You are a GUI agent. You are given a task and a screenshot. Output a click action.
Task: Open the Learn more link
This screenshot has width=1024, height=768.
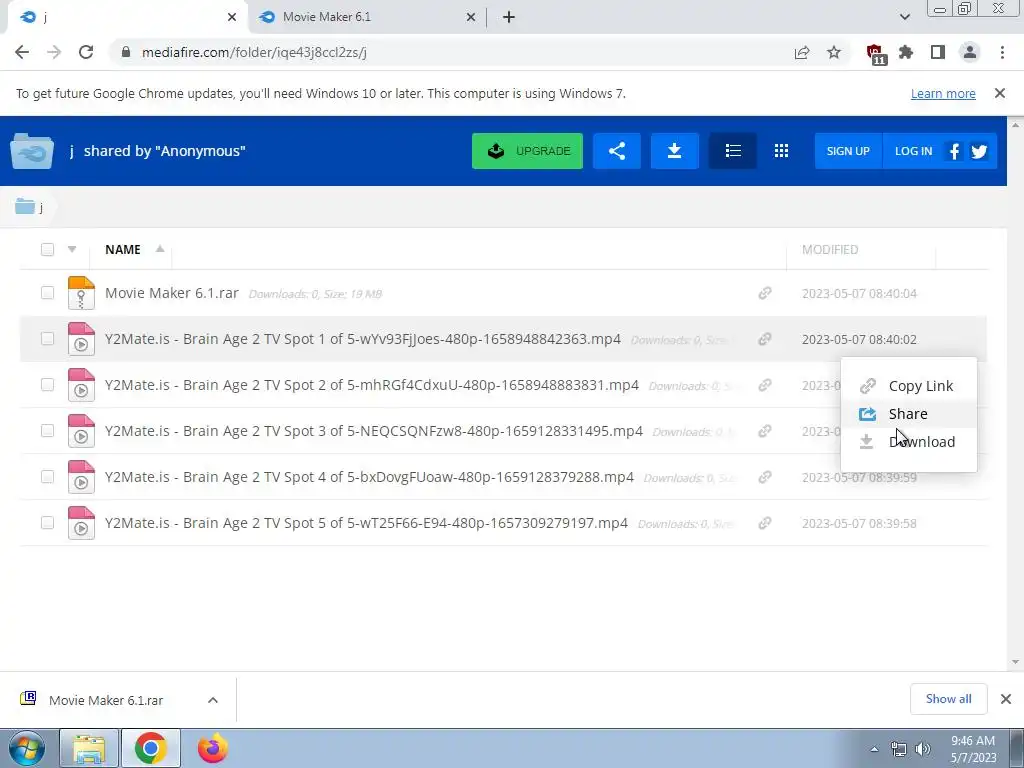click(943, 93)
